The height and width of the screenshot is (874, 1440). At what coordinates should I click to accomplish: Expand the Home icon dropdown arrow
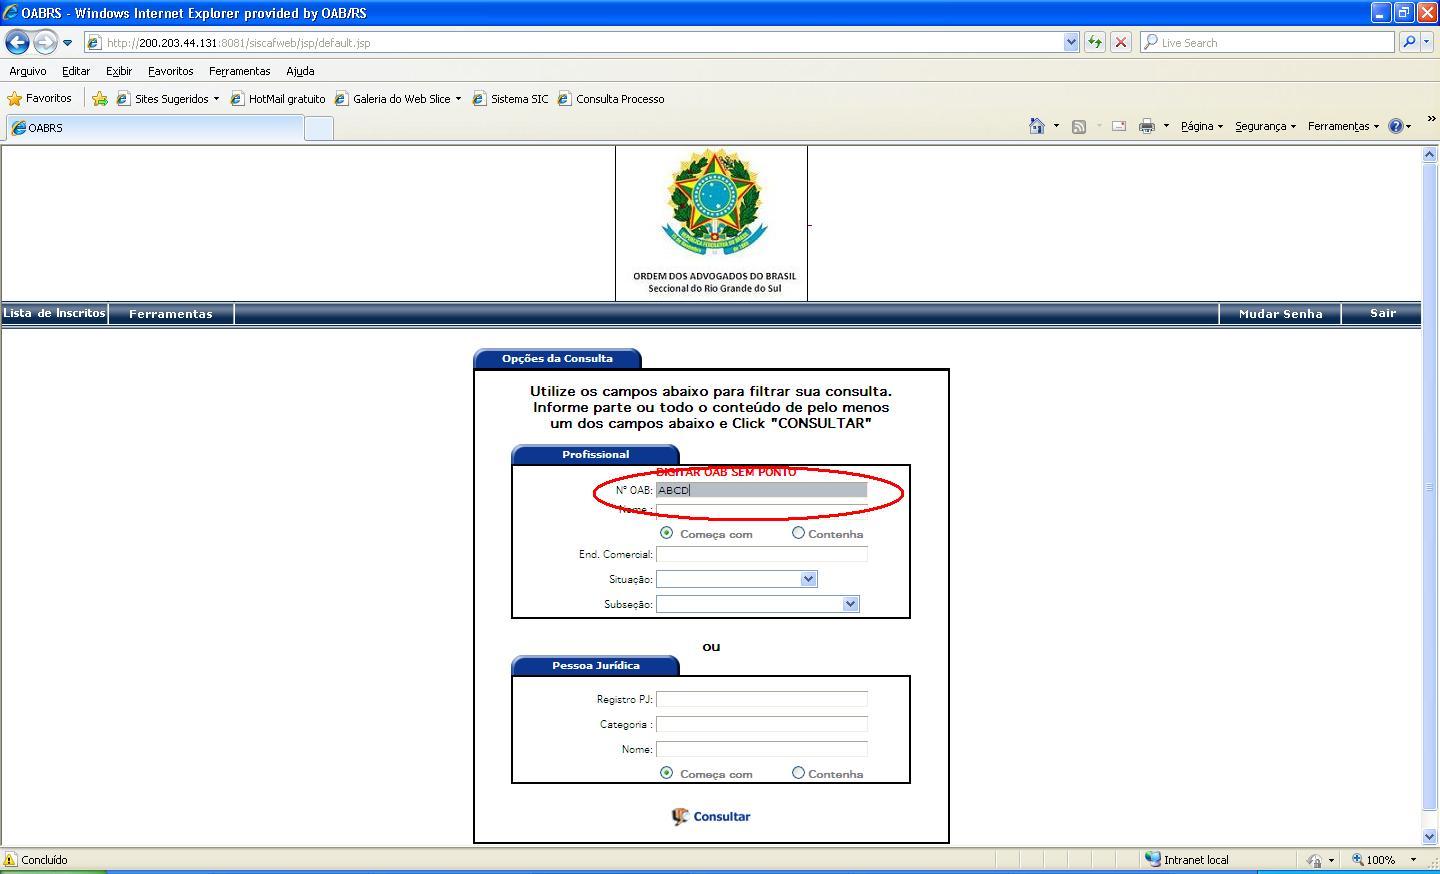1056,126
